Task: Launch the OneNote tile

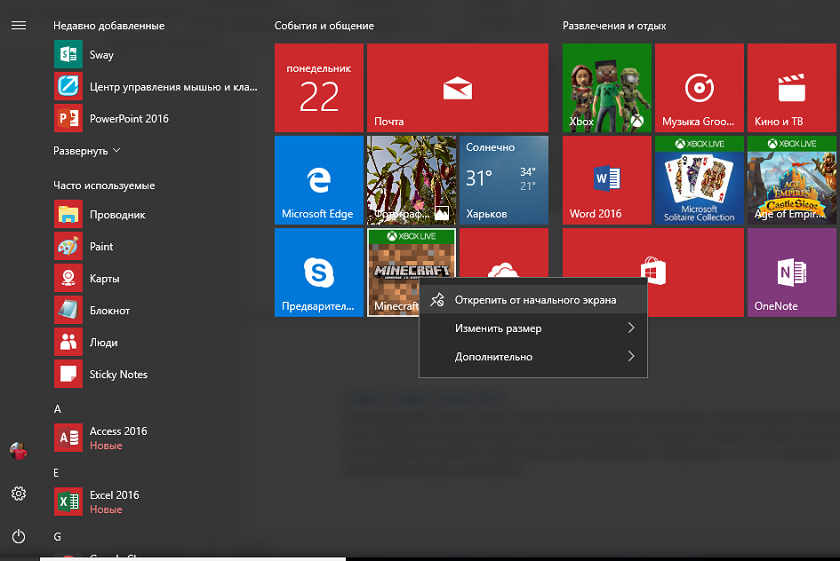Action: (791, 272)
